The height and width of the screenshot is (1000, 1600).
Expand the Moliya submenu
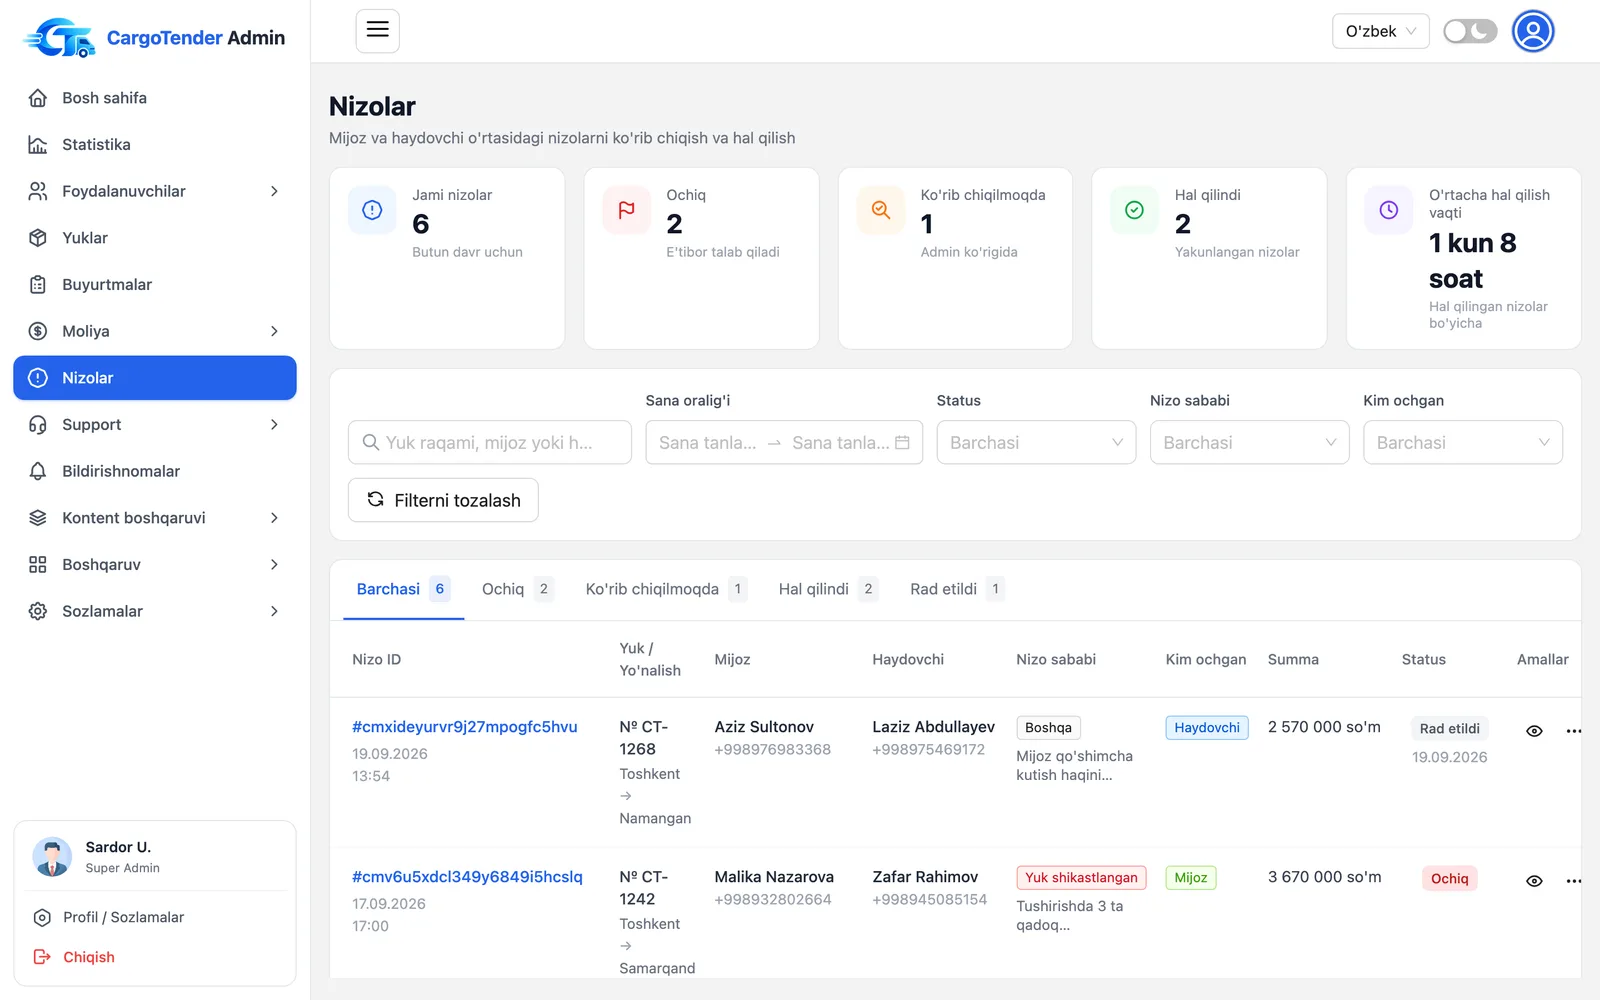click(x=155, y=331)
